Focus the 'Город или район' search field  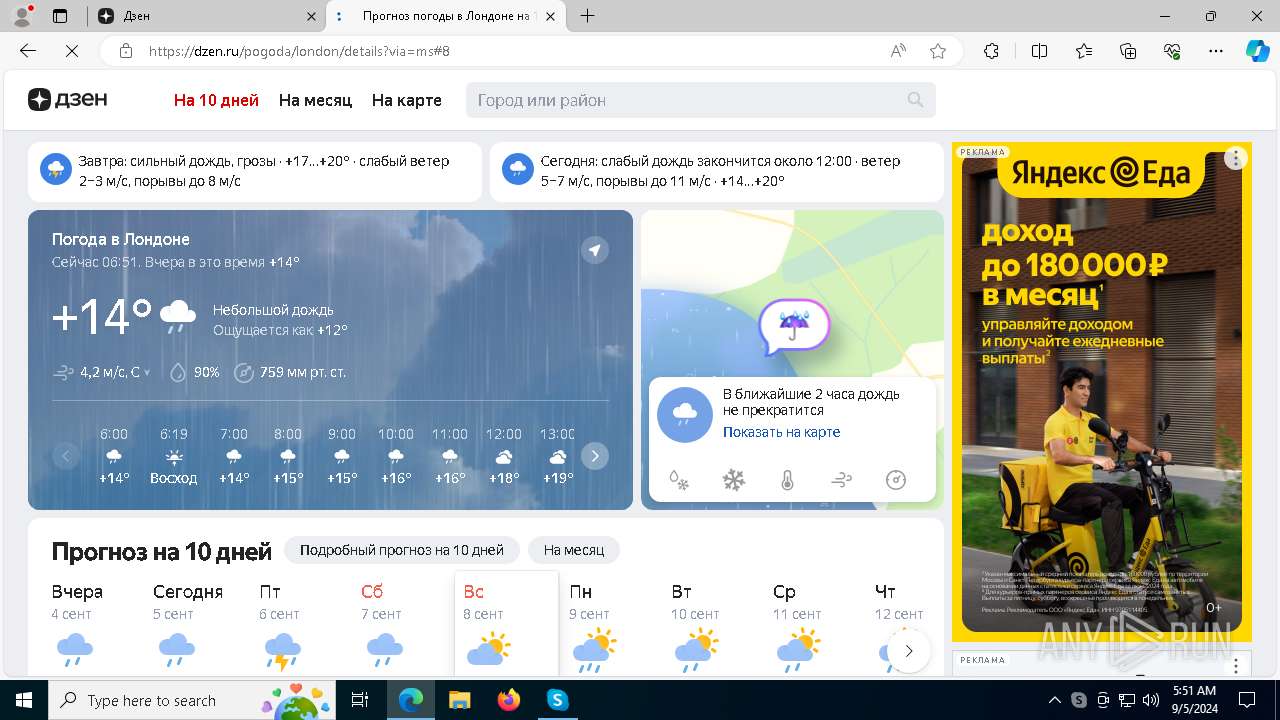pyautogui.click(x=700, y=100)
